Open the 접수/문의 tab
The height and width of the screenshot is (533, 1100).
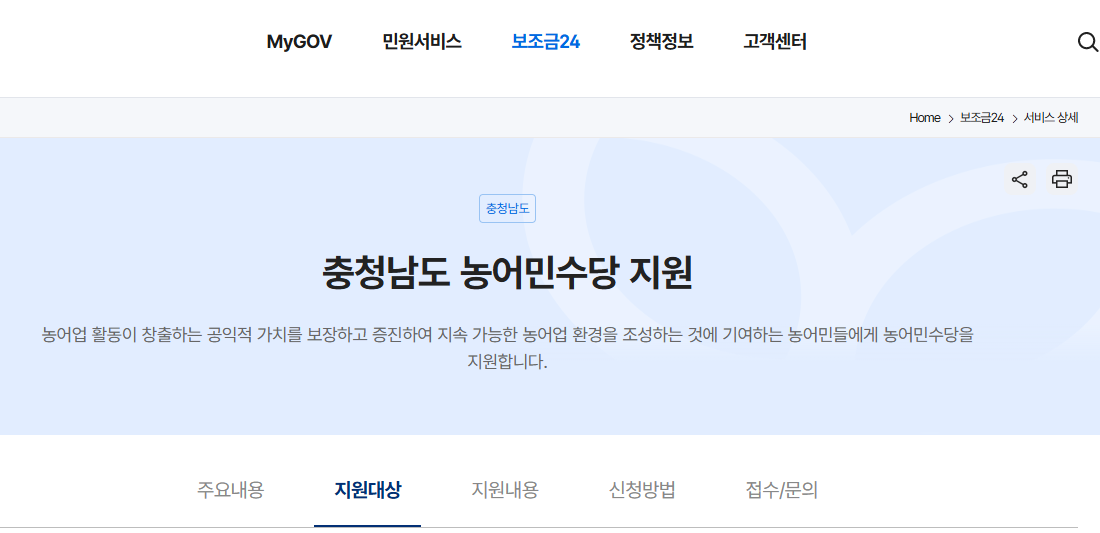click(x=782, y=490)
